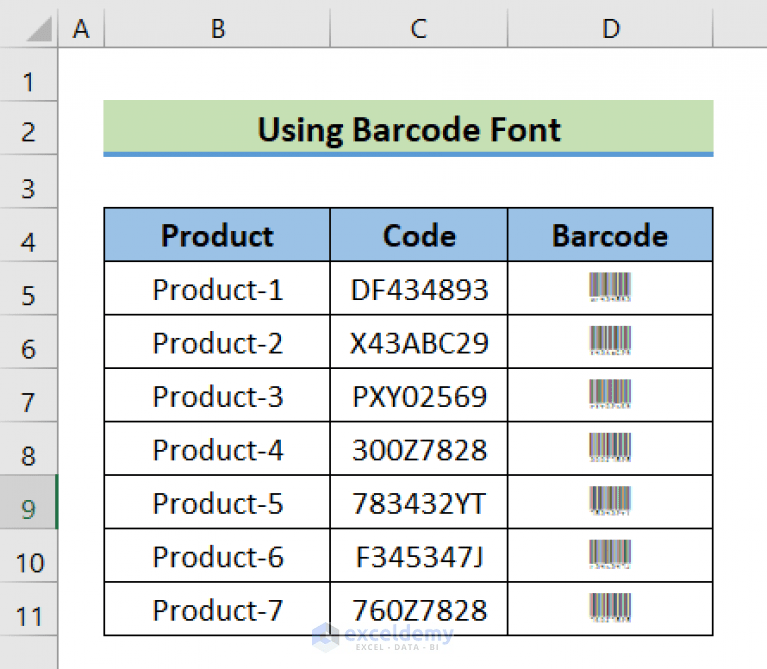767x669 pixels.
Task: Select the code cell 'PXY02569'
Action: click(x=419, y=395)
